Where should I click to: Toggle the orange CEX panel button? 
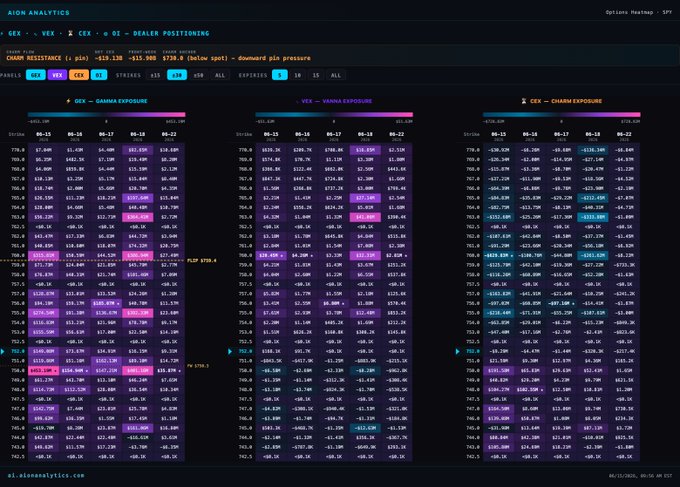(x=78, y=75)
